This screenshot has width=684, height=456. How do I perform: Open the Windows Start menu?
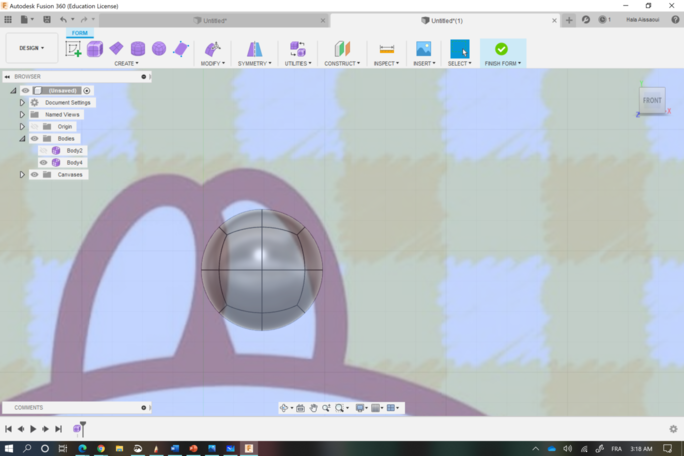click(8, 448)
